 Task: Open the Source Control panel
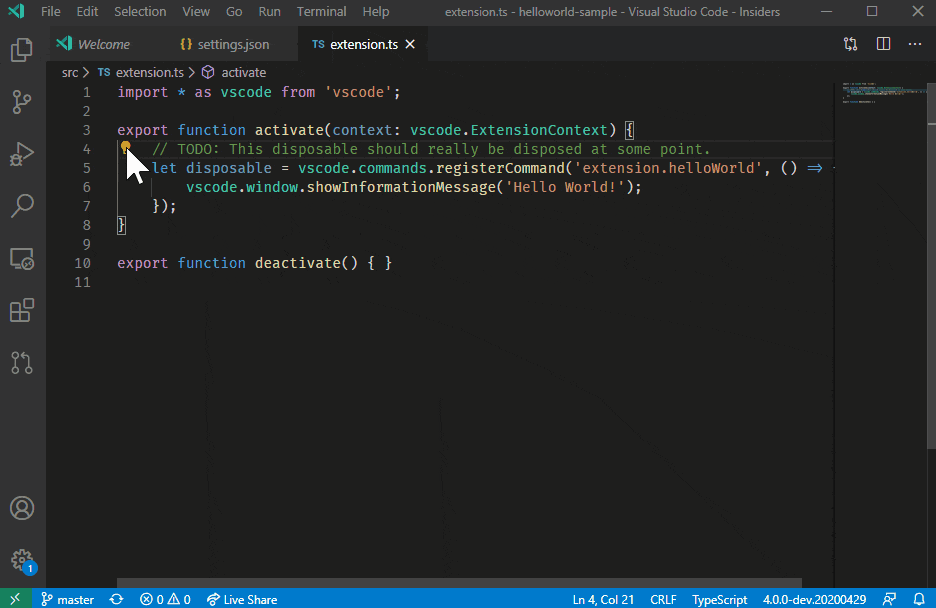[x=22, y=102]
